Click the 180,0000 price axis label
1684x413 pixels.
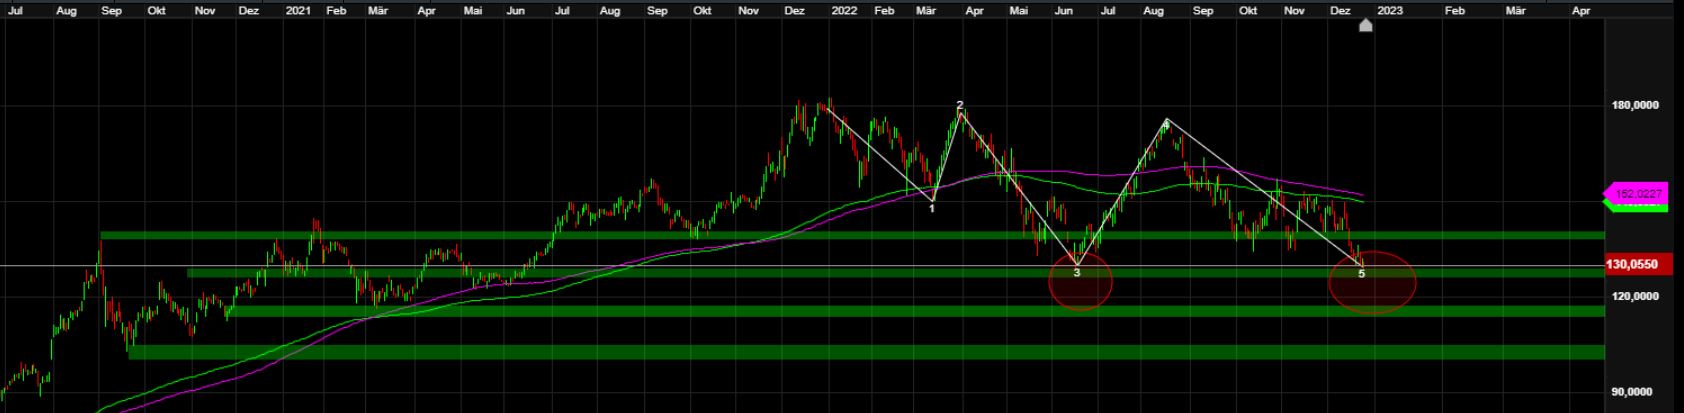point(1635,105)
